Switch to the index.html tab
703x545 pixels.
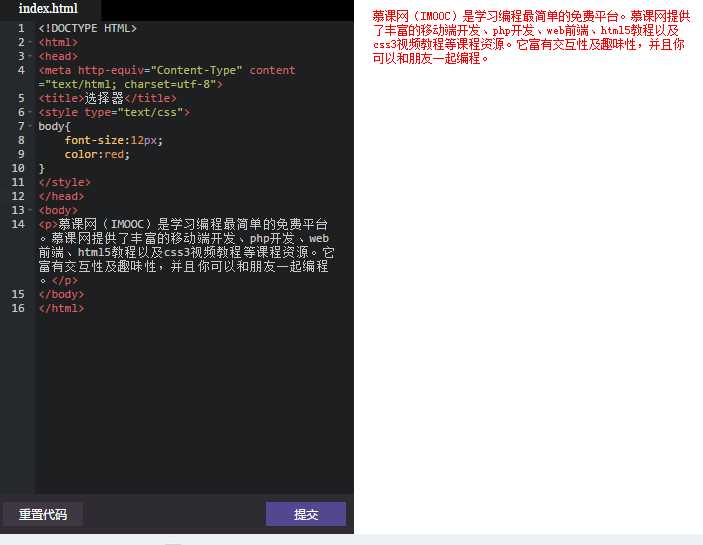[x=48, y=9]
